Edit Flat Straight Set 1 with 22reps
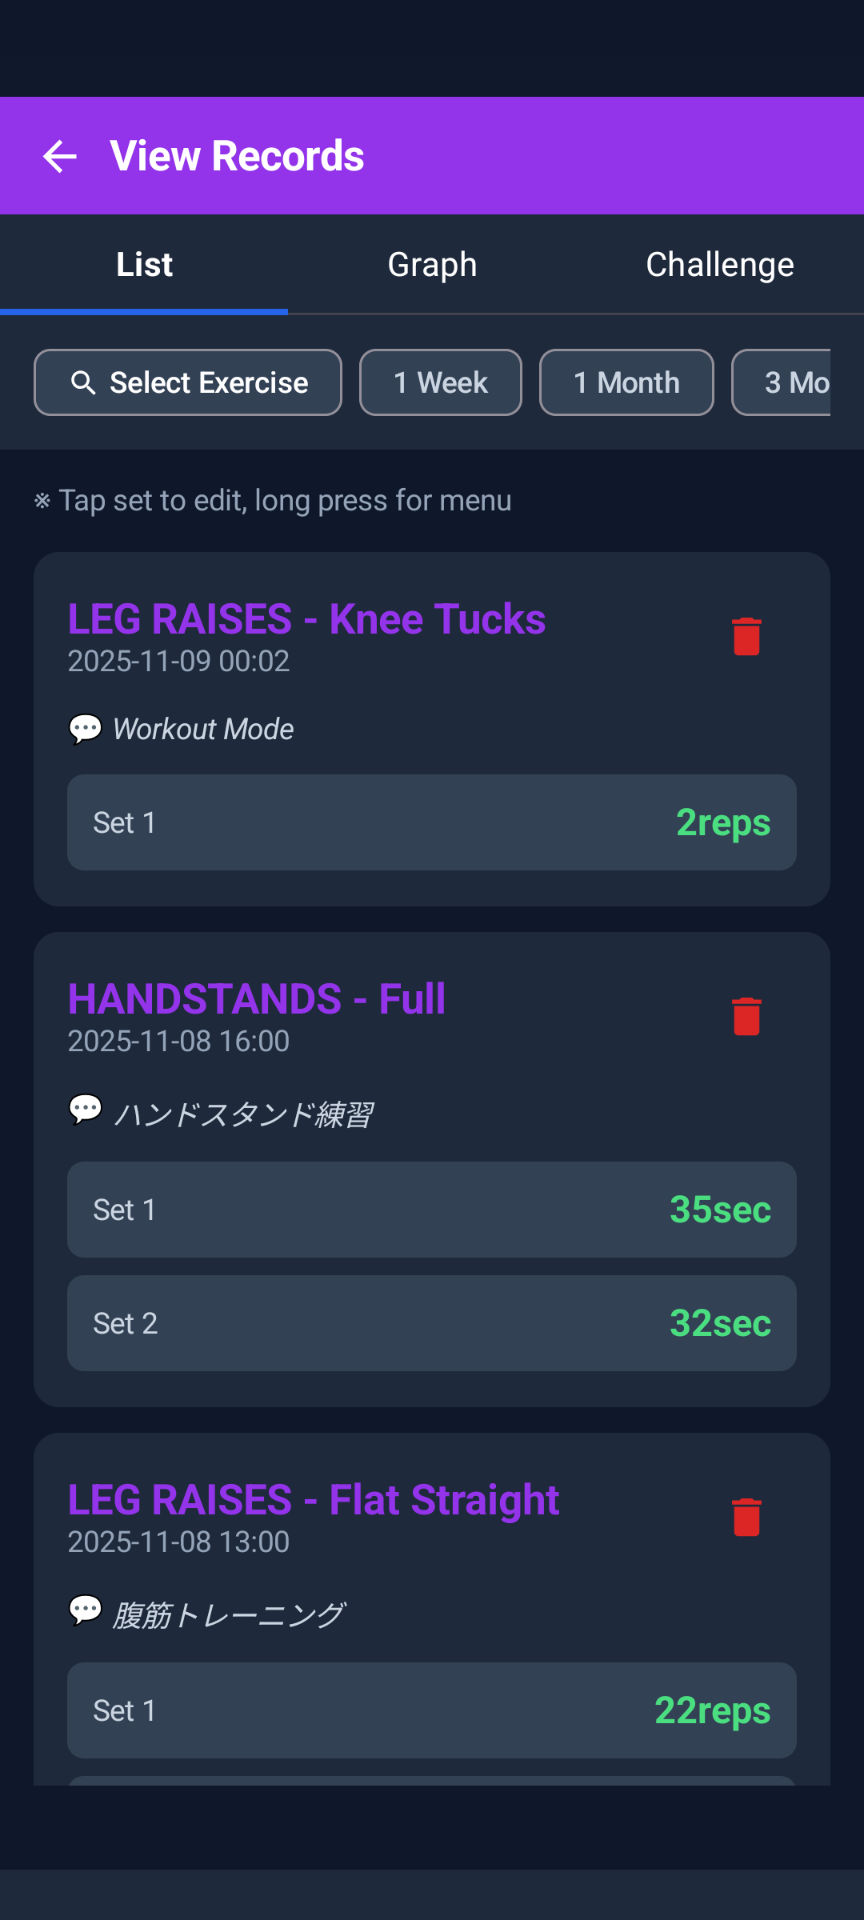Screen dimensions: 864x1920 click(x=432, y=1711)
